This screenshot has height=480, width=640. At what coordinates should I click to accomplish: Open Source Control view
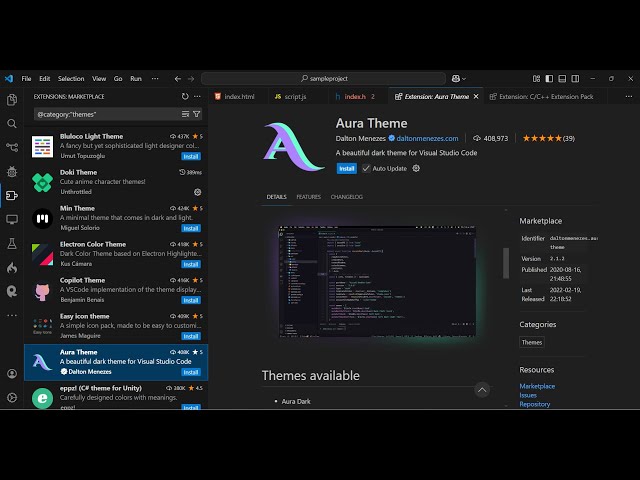(12, 148)
